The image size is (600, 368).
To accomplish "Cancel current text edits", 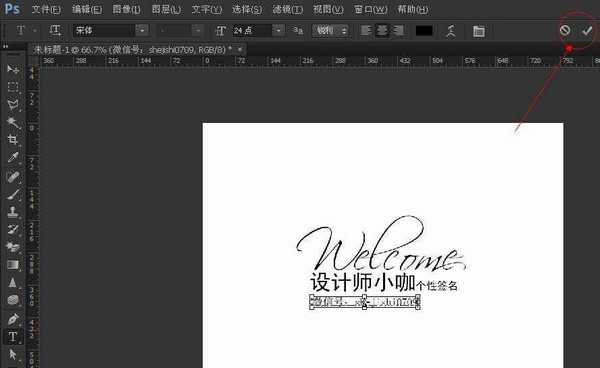I will pos(565,30).
